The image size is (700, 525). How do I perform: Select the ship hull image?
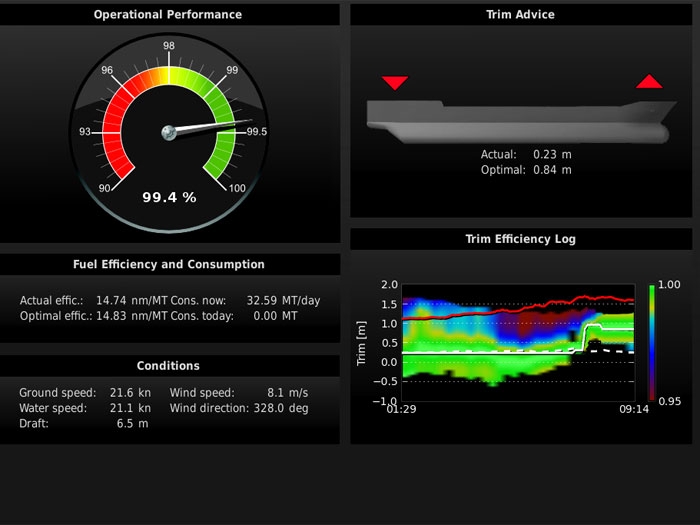(521, 121)
